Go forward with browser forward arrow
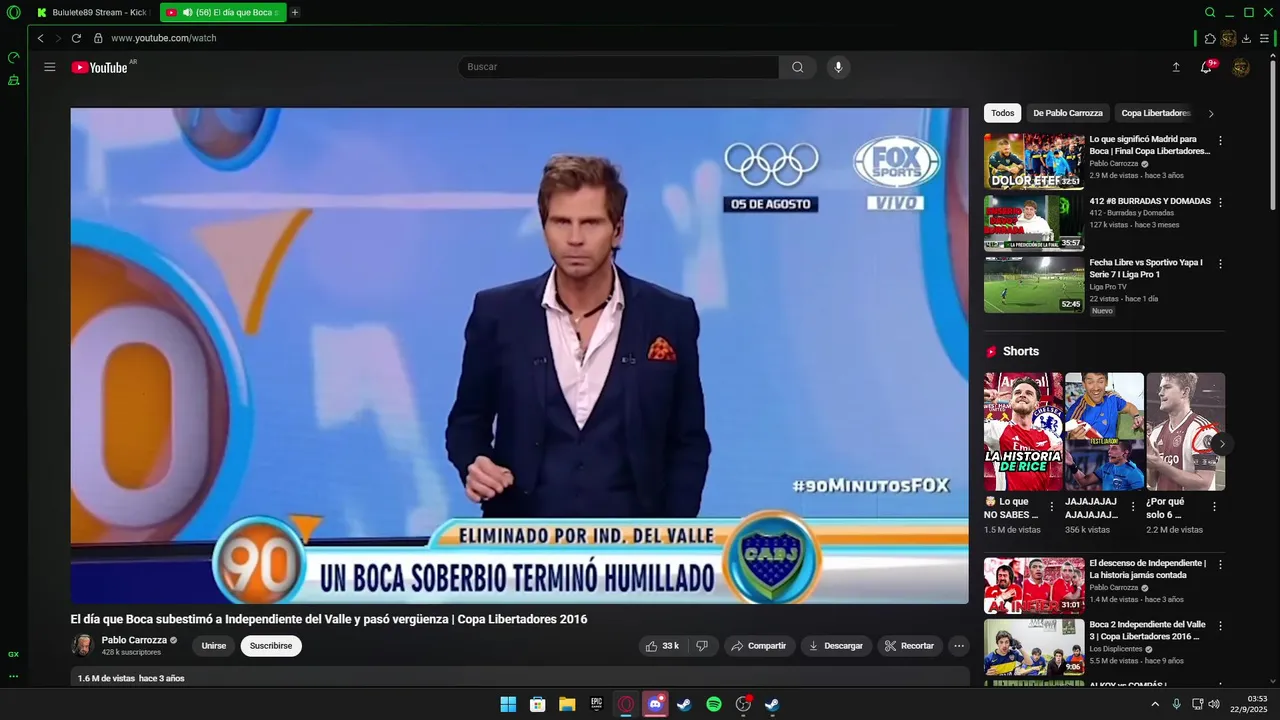 point(58,38)
